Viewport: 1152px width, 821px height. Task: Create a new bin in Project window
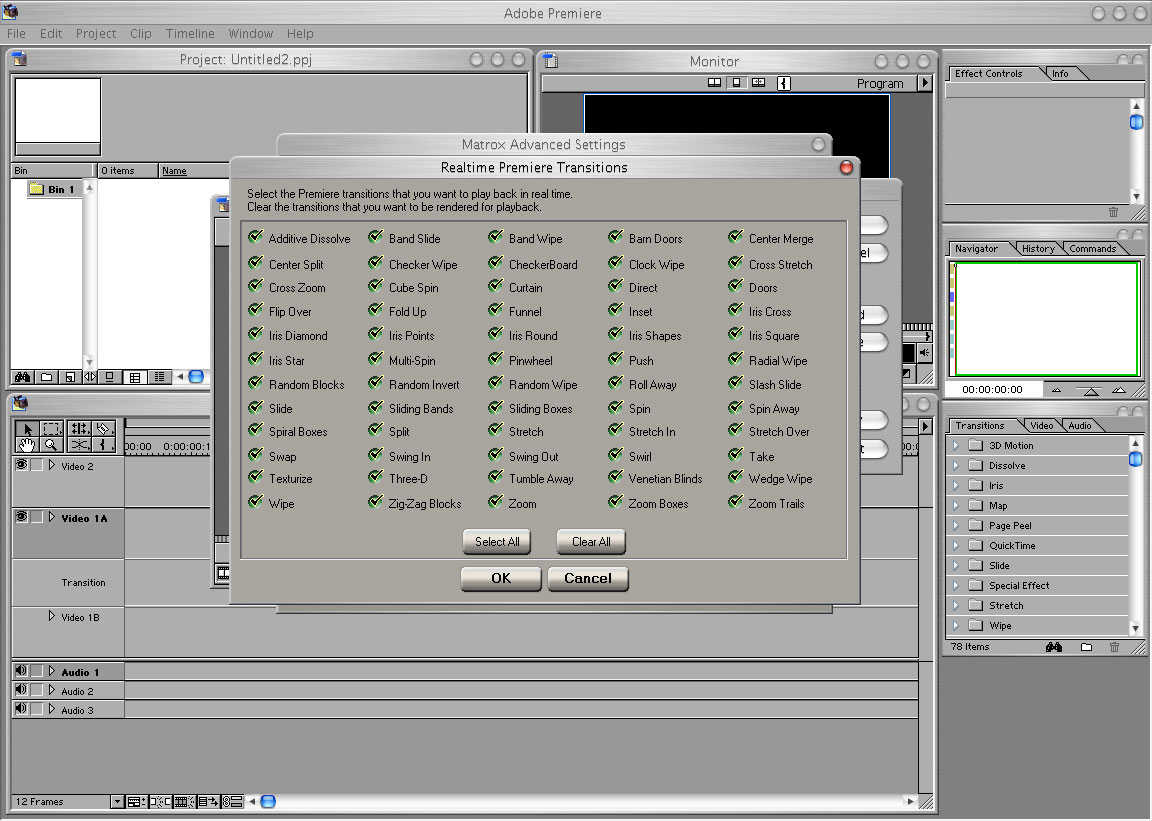click(x=46, y=377)
